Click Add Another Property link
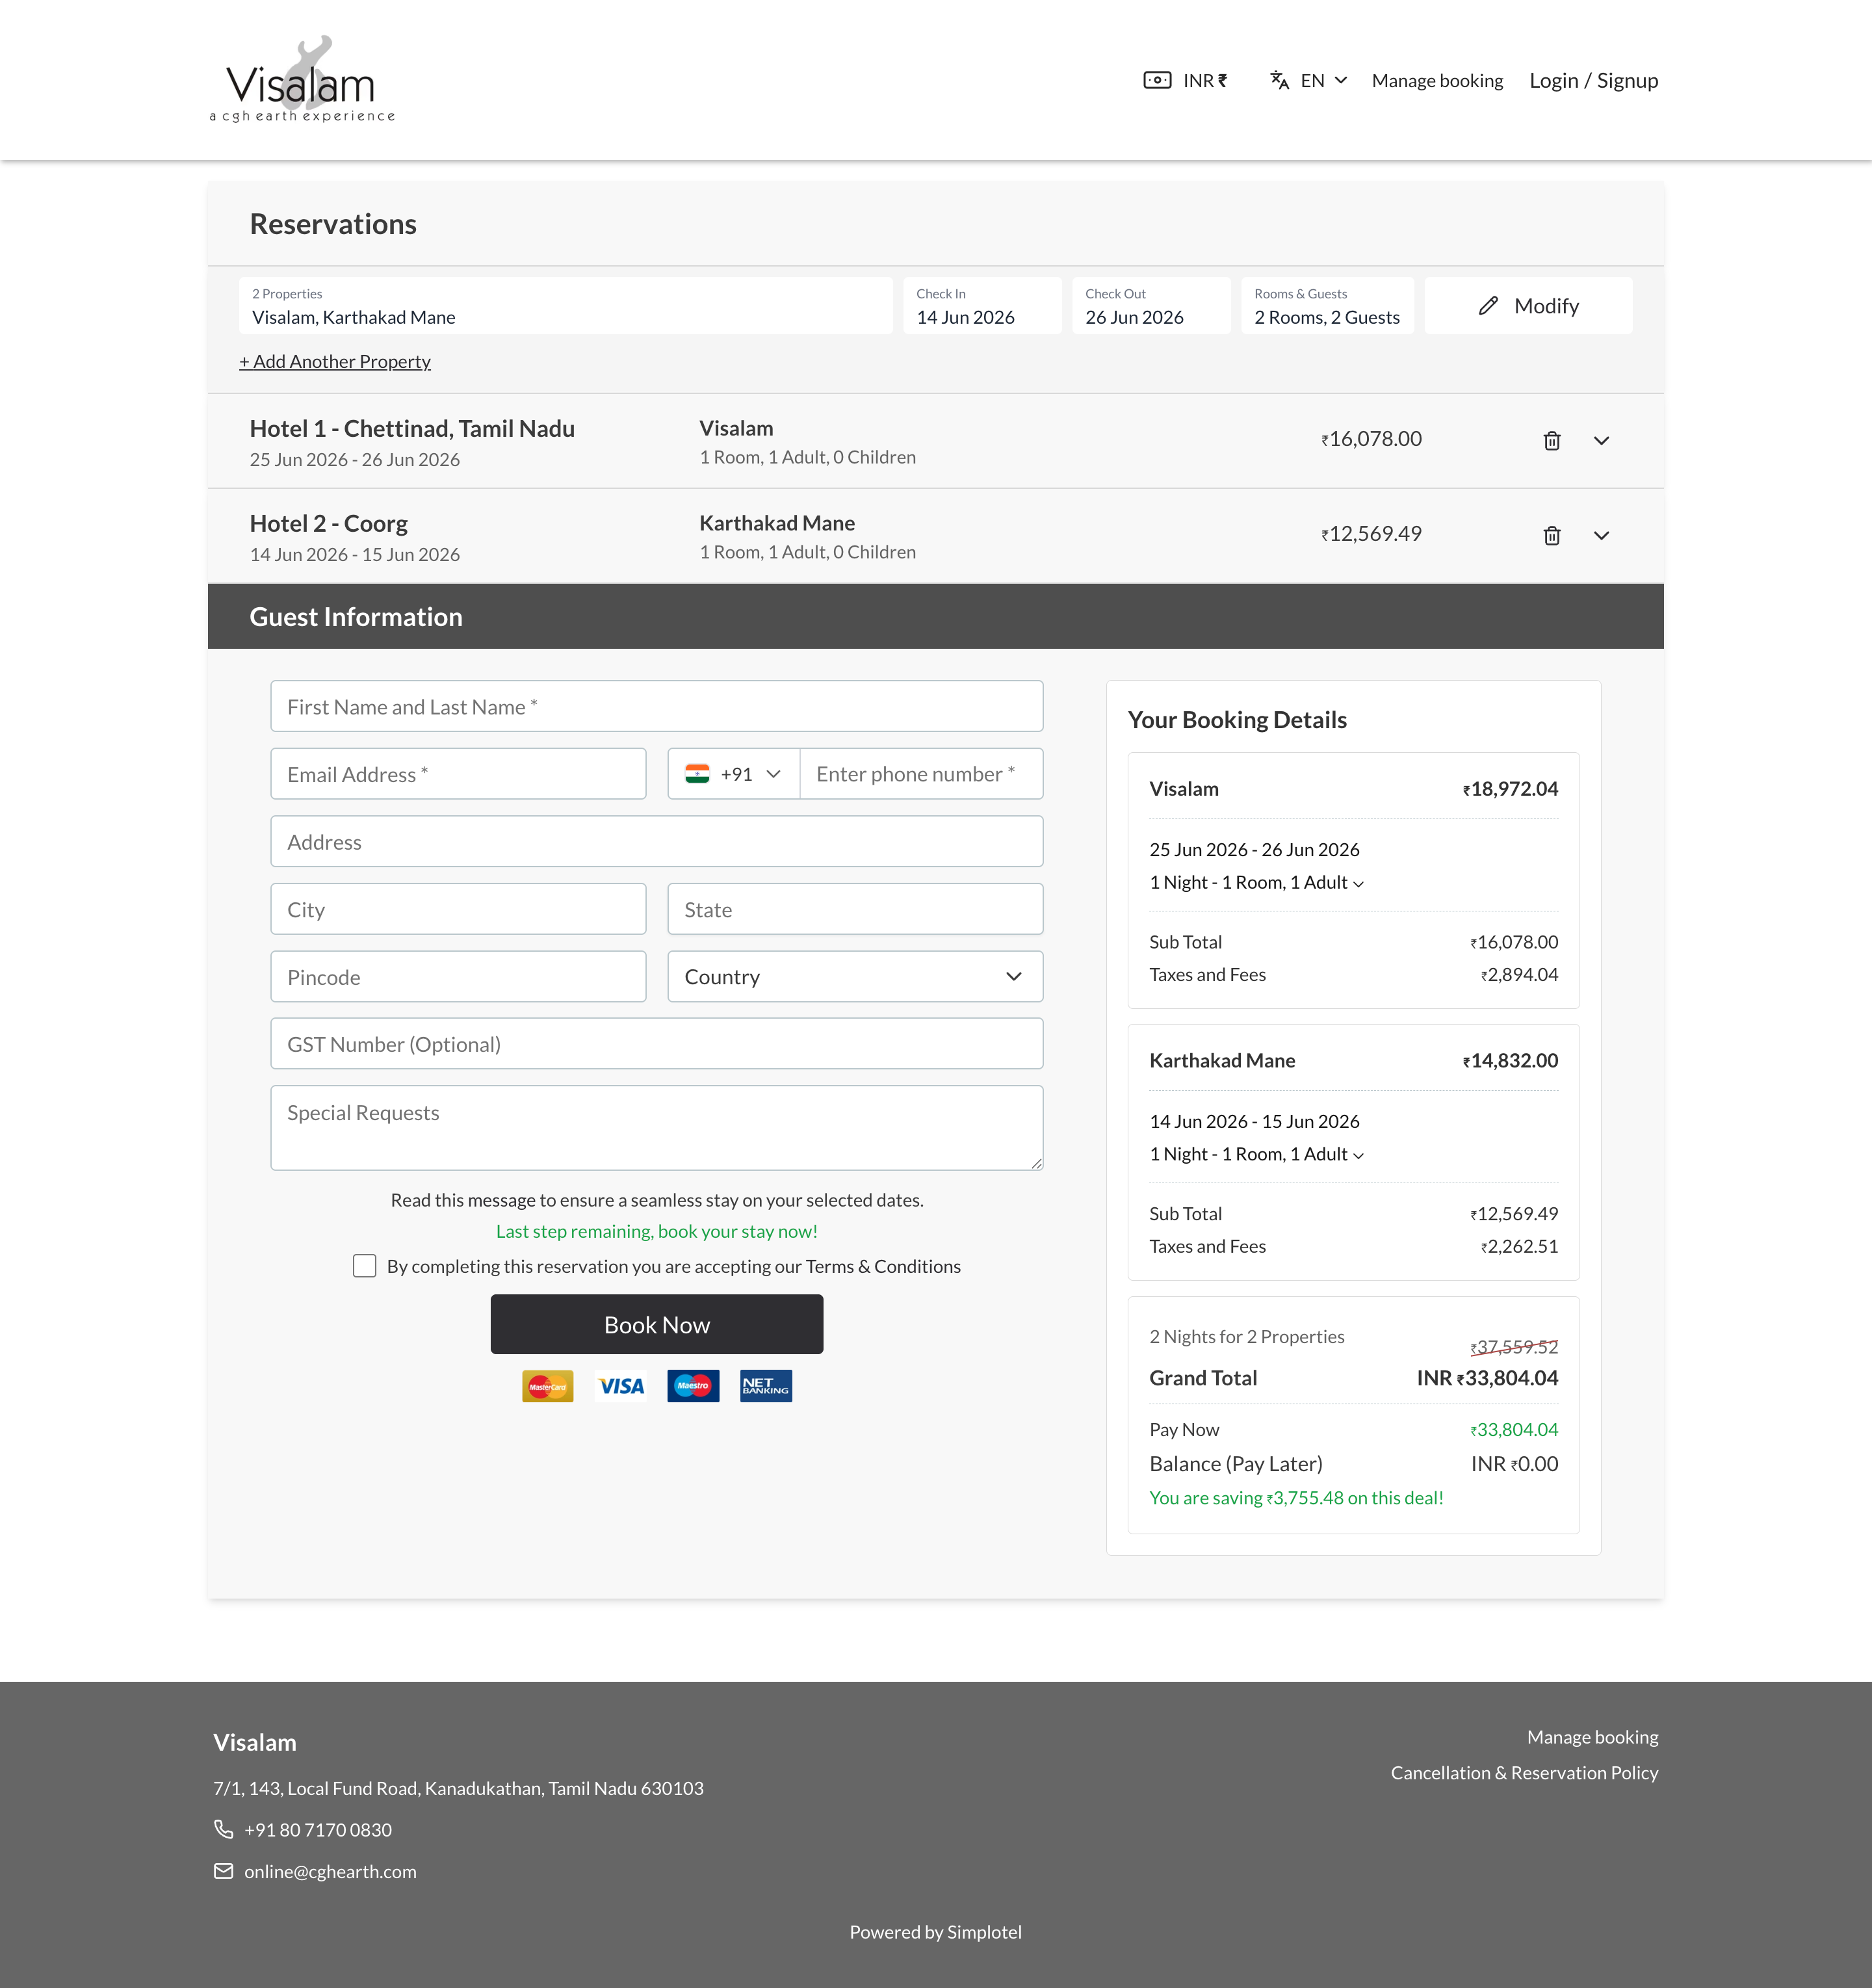The height and width of the screenshot is (1988, 1872). [335, 361]
